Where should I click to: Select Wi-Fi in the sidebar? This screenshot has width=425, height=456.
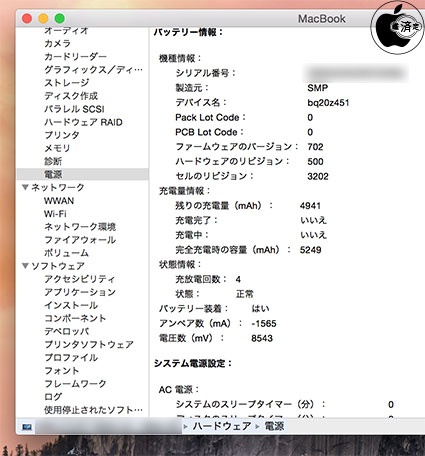point(55,214)
